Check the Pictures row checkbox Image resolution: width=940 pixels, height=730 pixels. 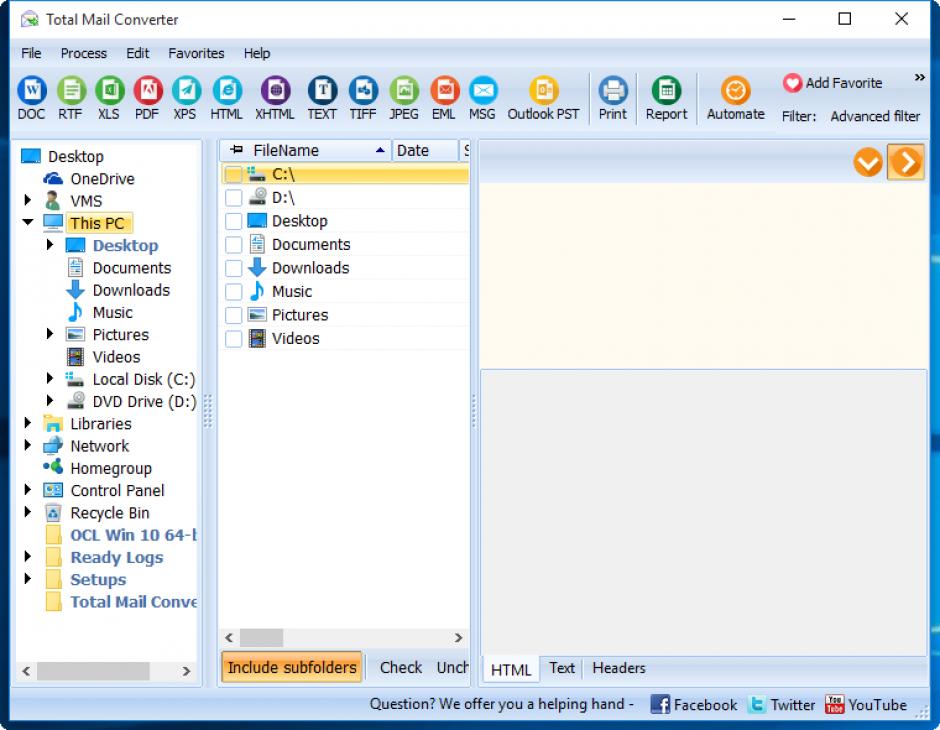point(233,315)
